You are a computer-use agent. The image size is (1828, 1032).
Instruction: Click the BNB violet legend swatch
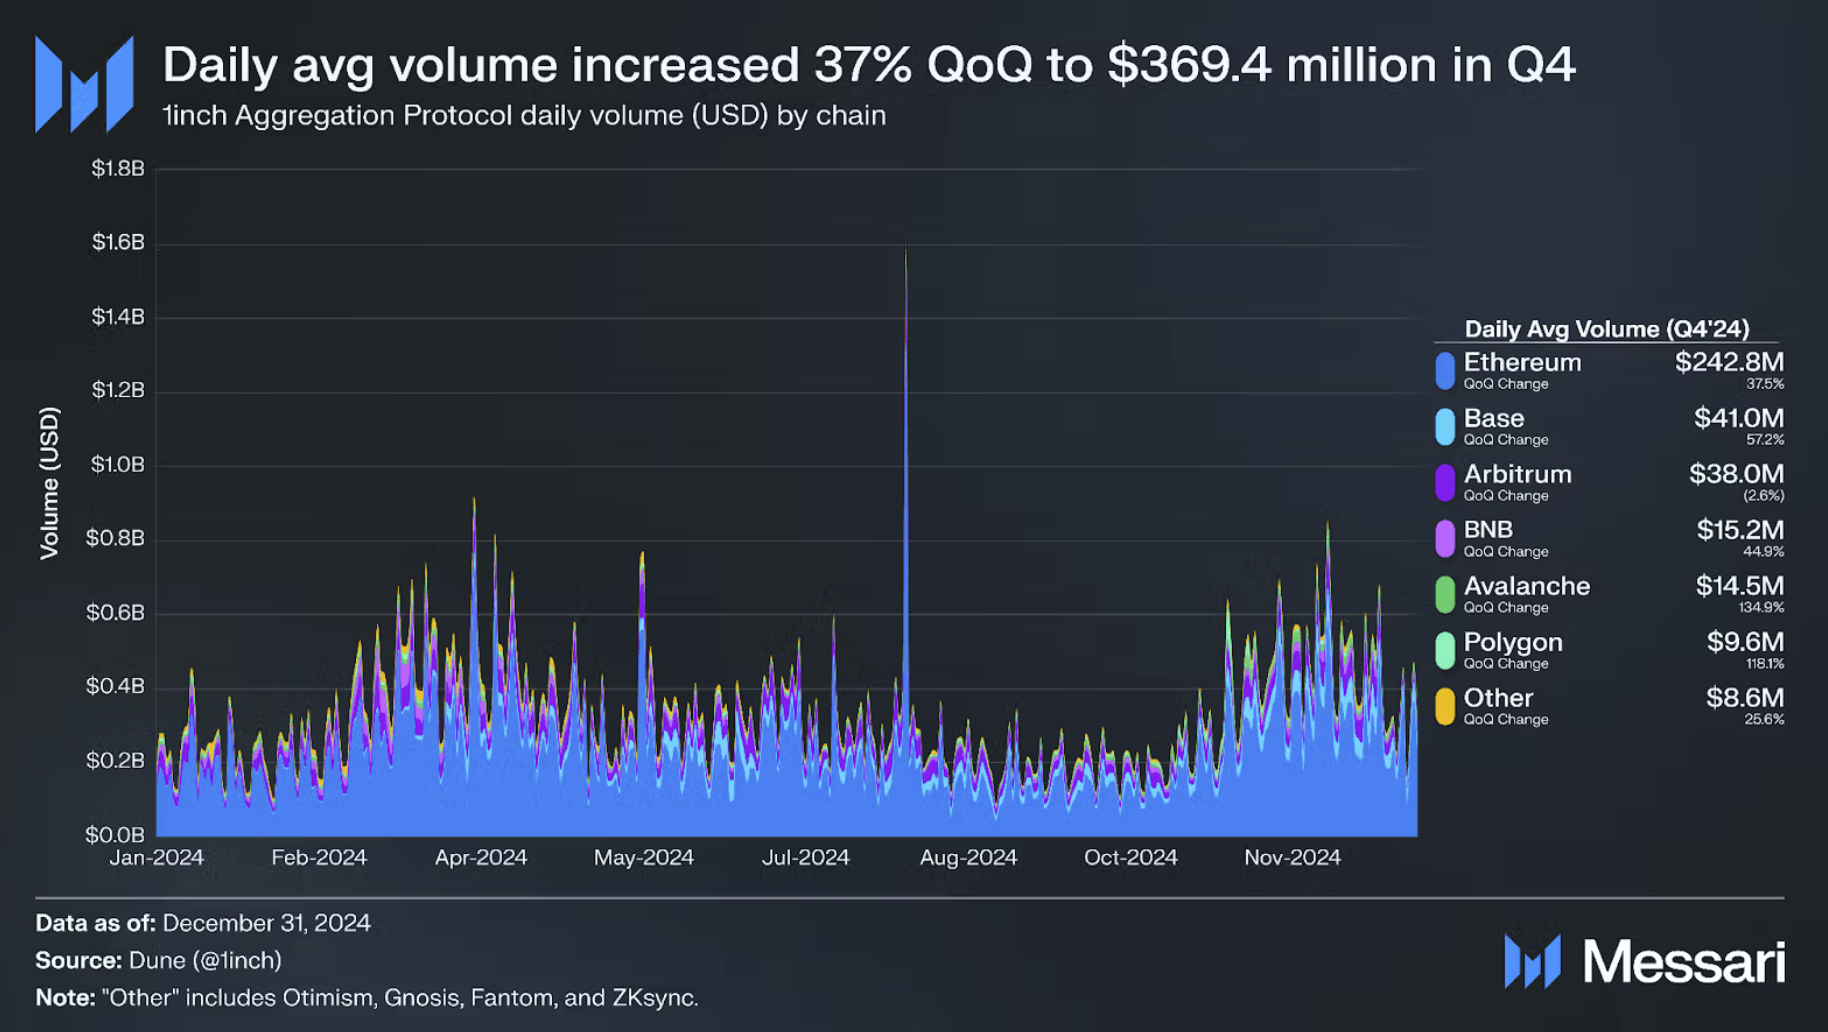pos(1445,539)
